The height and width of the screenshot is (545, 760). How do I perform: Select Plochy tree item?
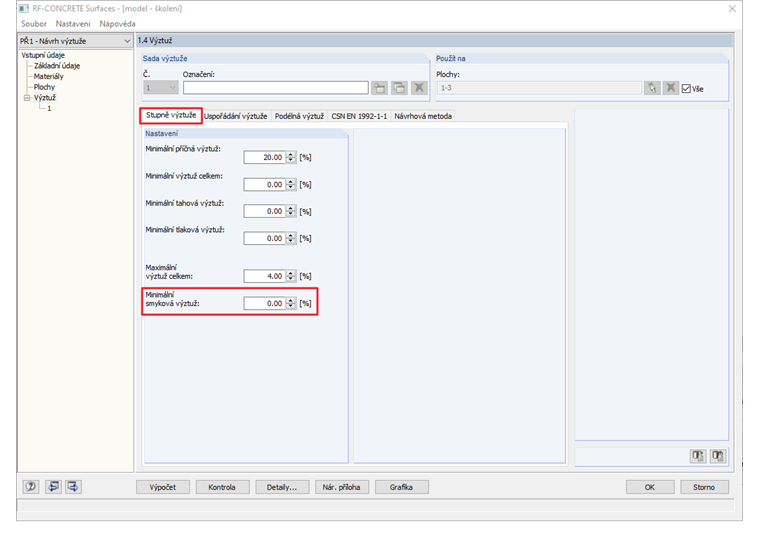(44, 87)
